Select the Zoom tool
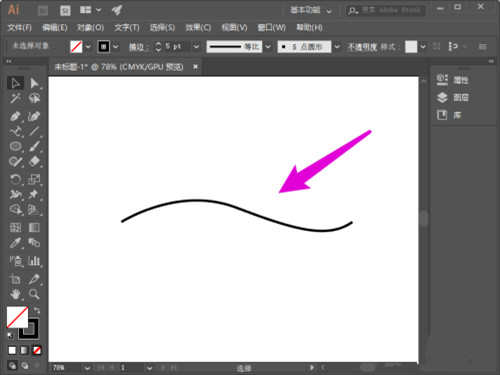This screenshot has height=375, width=500. click(x=34, y=294)
